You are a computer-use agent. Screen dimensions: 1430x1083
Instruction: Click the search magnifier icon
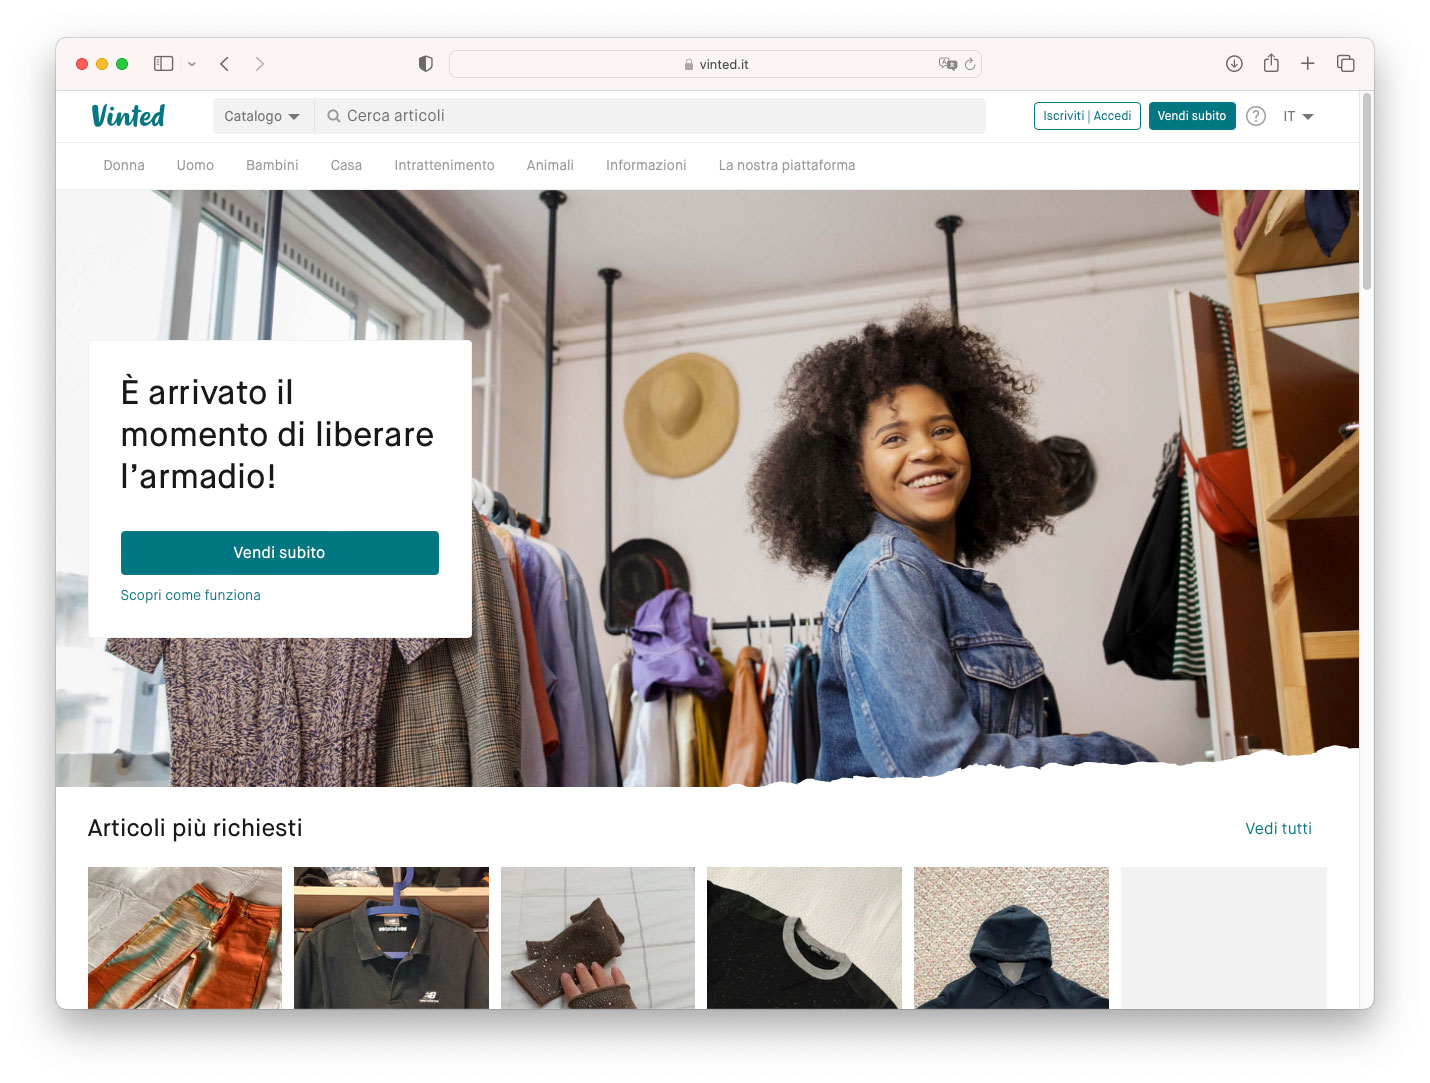click(334, 116)
